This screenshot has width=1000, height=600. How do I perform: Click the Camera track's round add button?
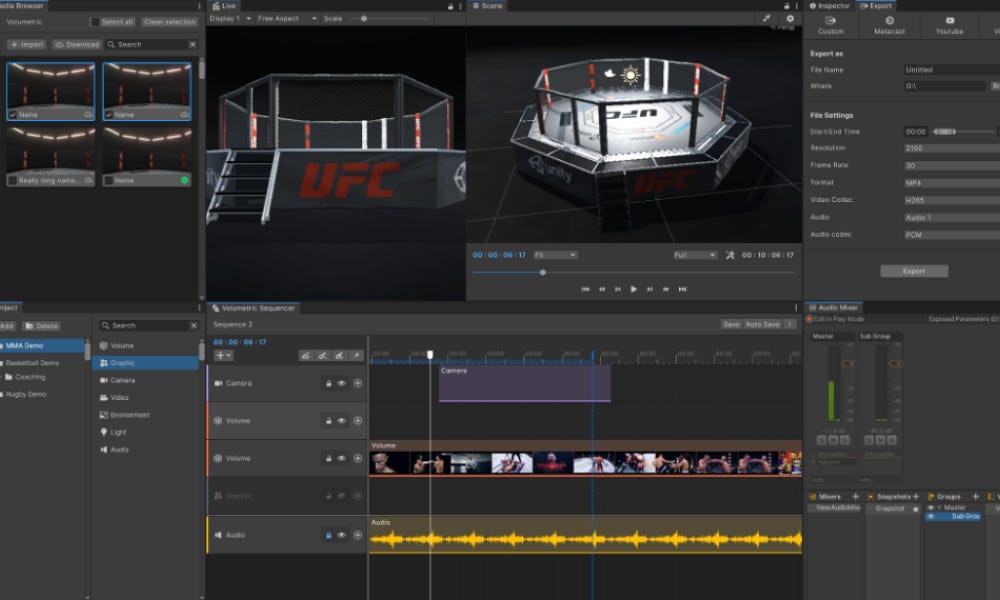click(358, 383)
